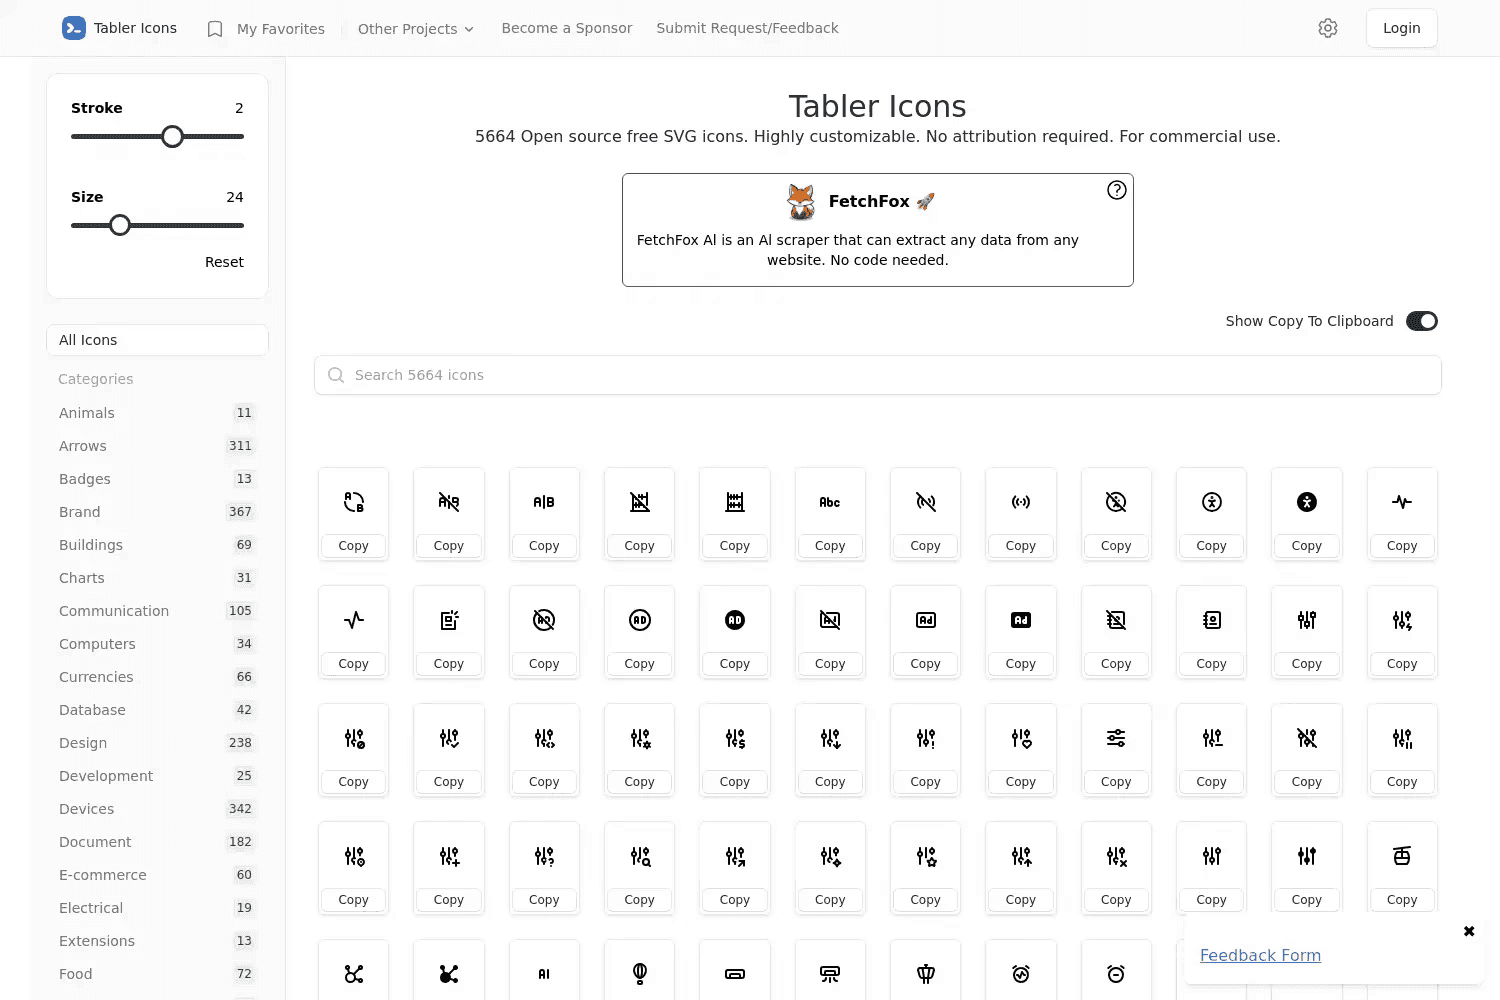
Task: Filter by Food category
Action: [x=157, y=974]
